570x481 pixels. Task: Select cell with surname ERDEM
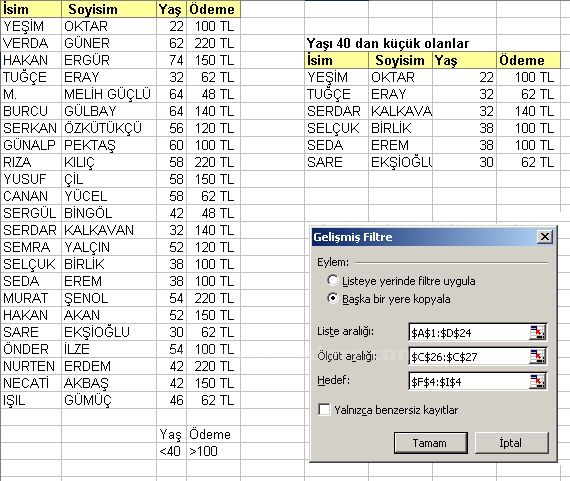coord(109,366)
